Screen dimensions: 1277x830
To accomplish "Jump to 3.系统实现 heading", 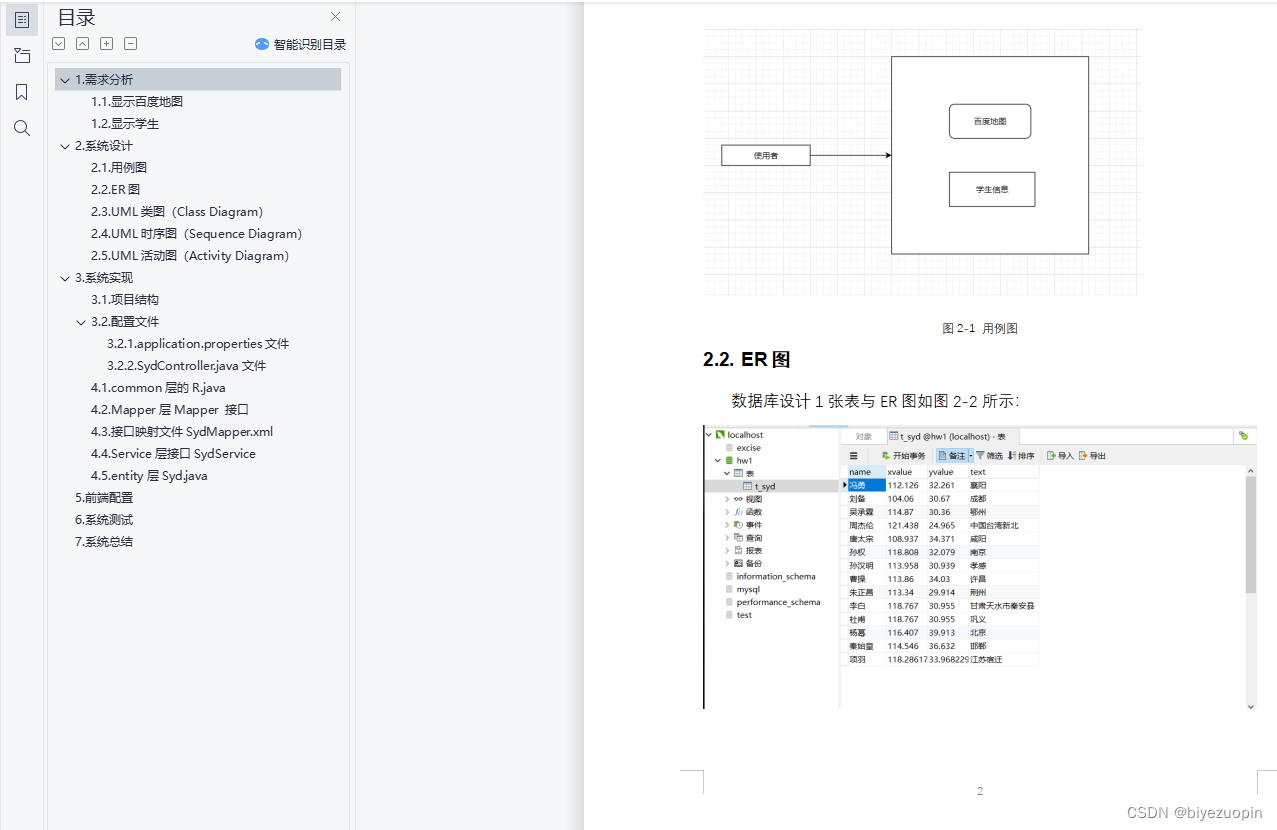I will (x=104, y=278).
